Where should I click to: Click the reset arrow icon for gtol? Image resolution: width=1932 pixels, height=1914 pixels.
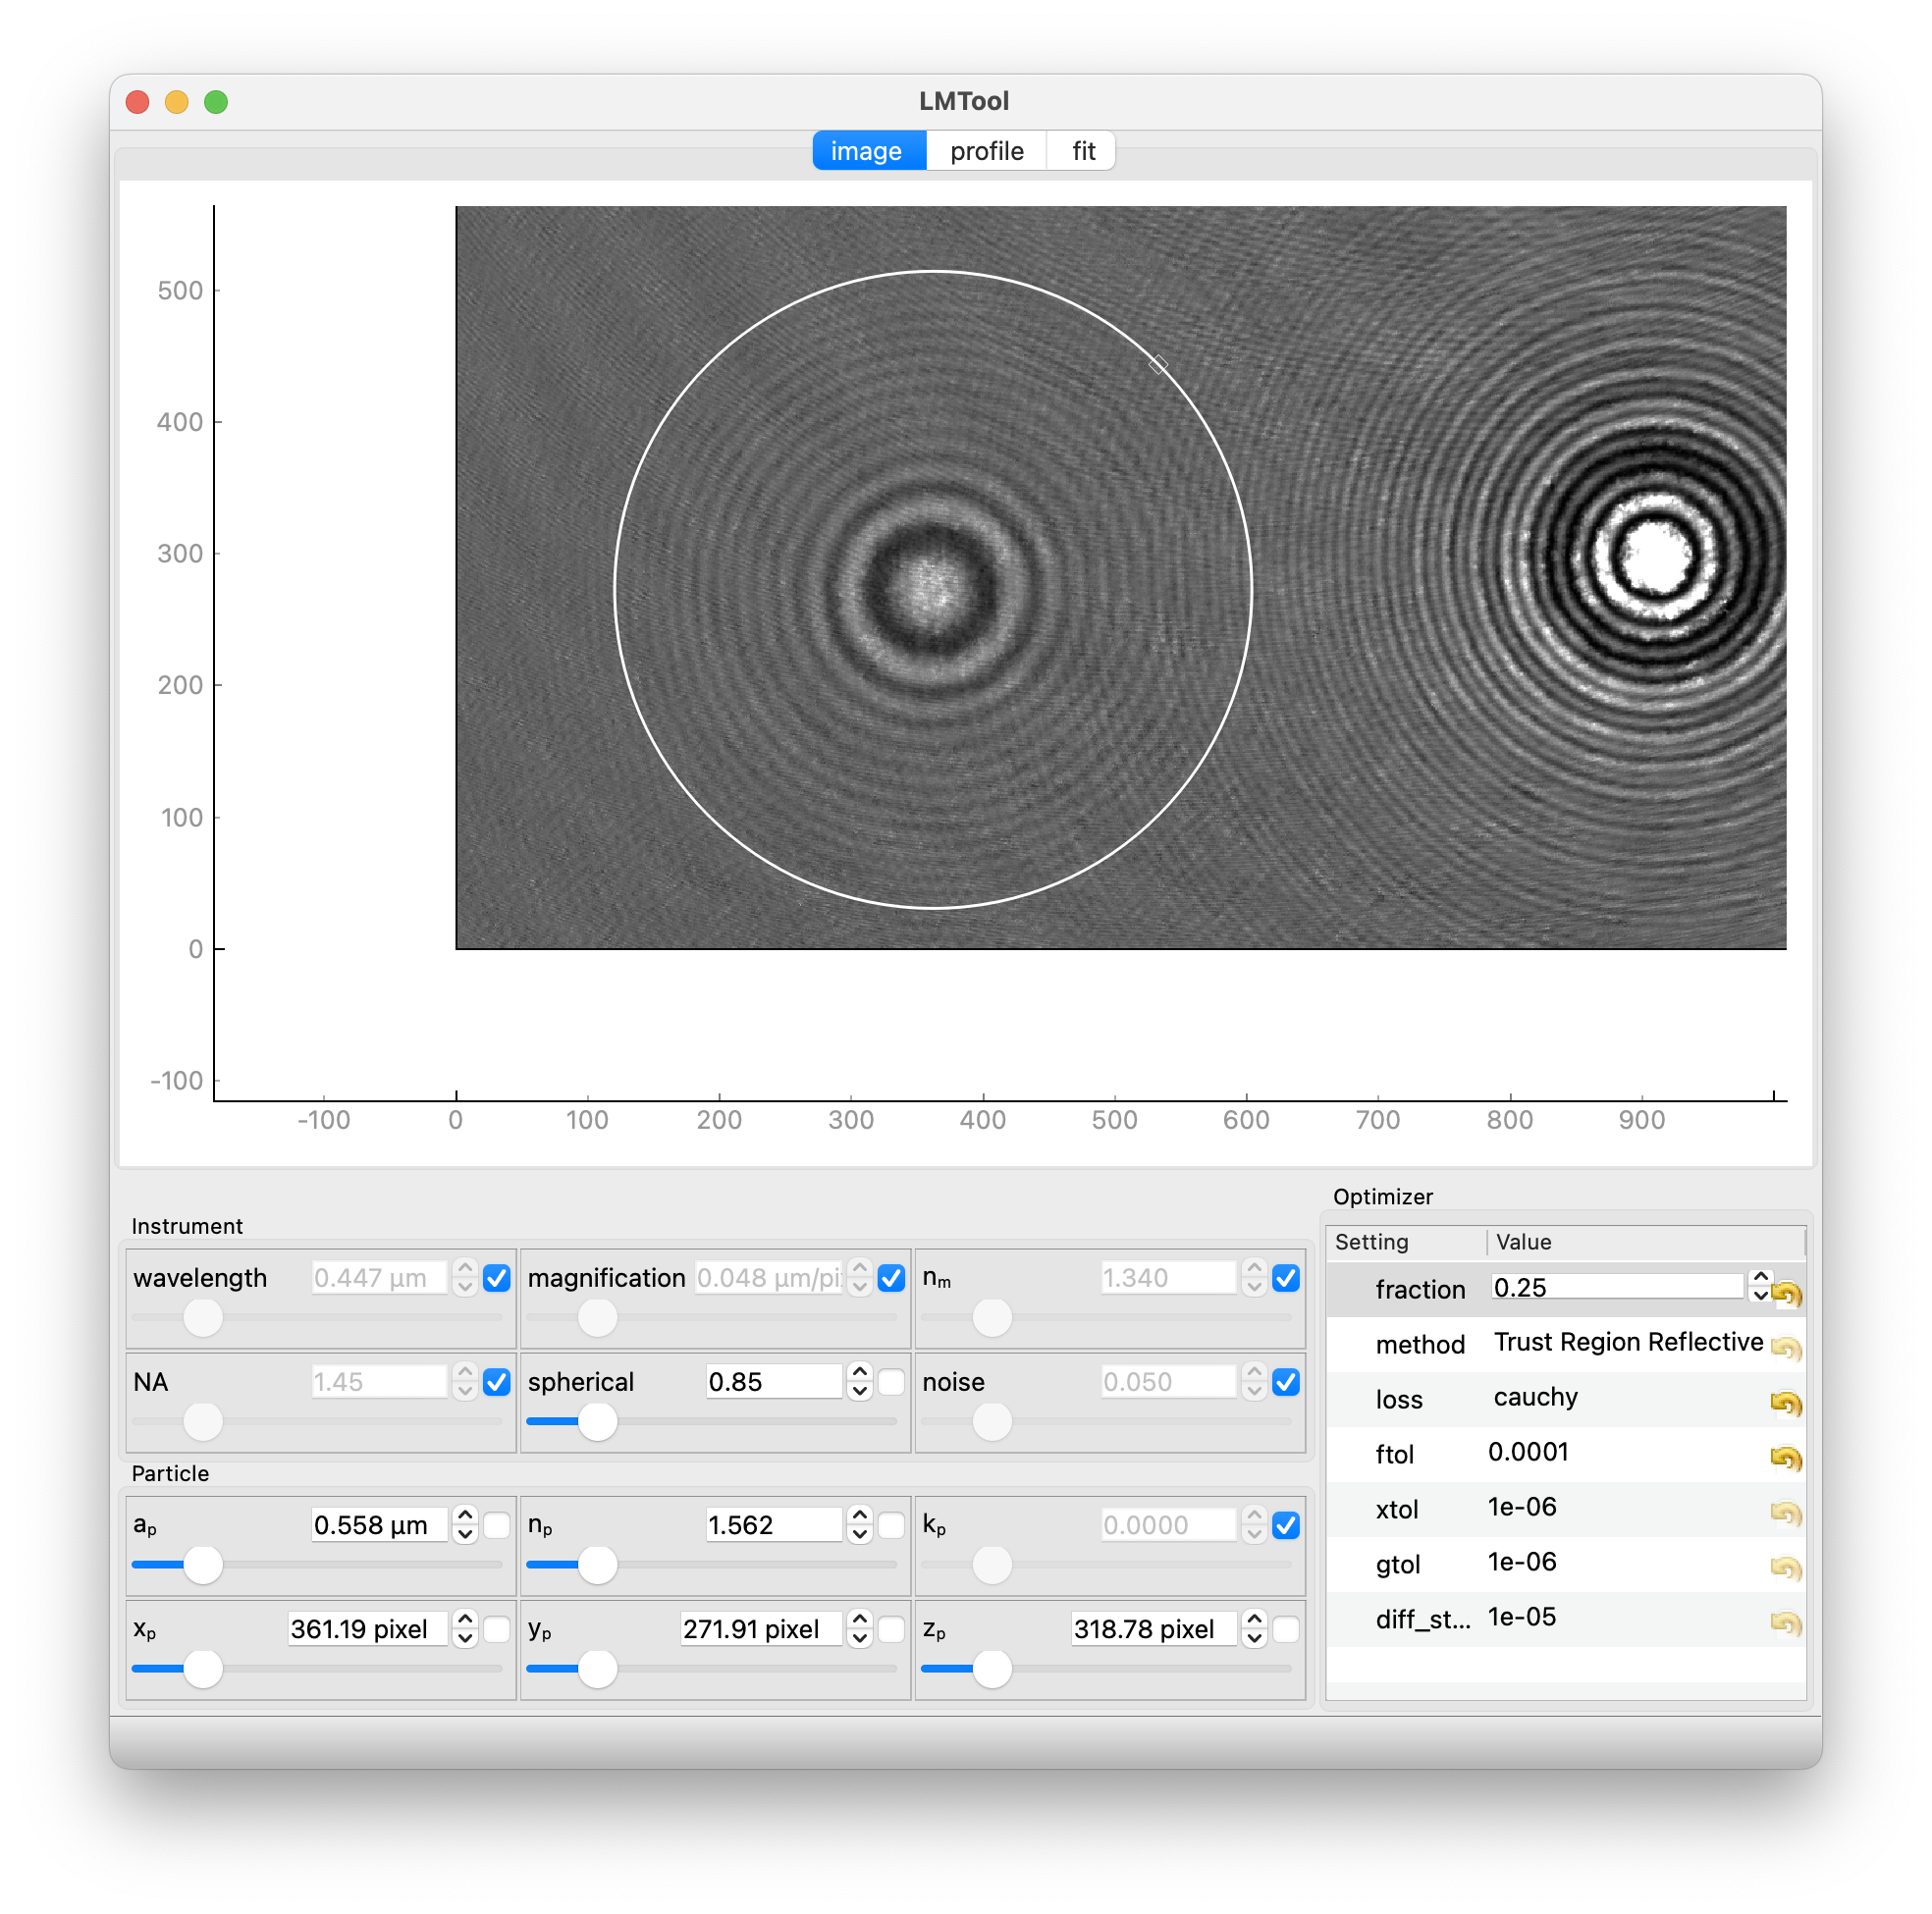pyautogui.click(x=1785, y=1568)
